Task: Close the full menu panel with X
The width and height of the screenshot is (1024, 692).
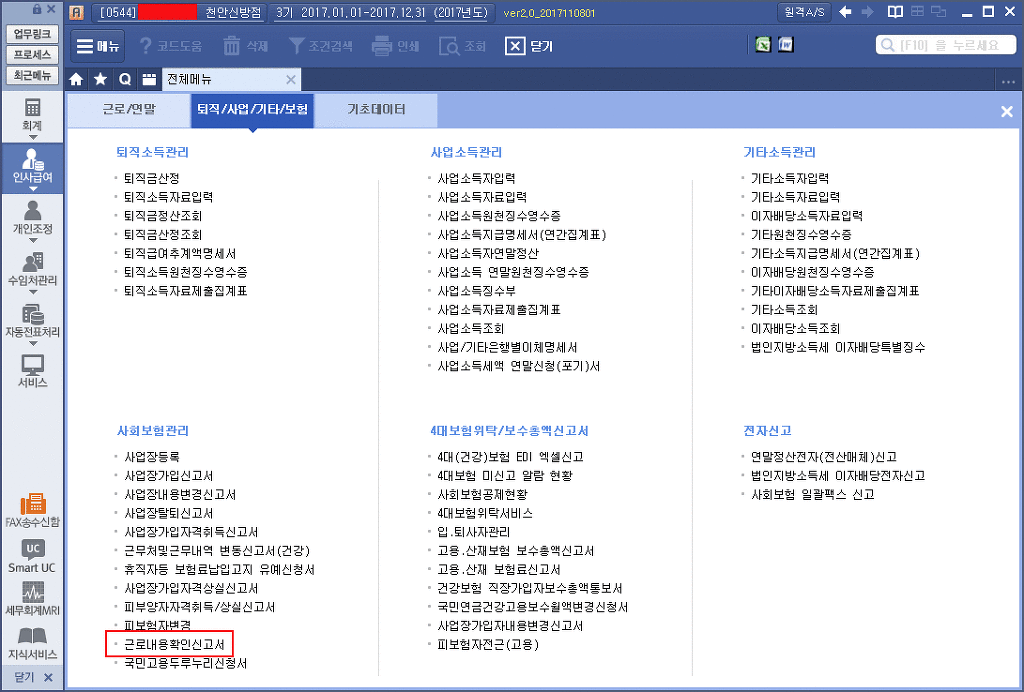Action: point(1006,112)
